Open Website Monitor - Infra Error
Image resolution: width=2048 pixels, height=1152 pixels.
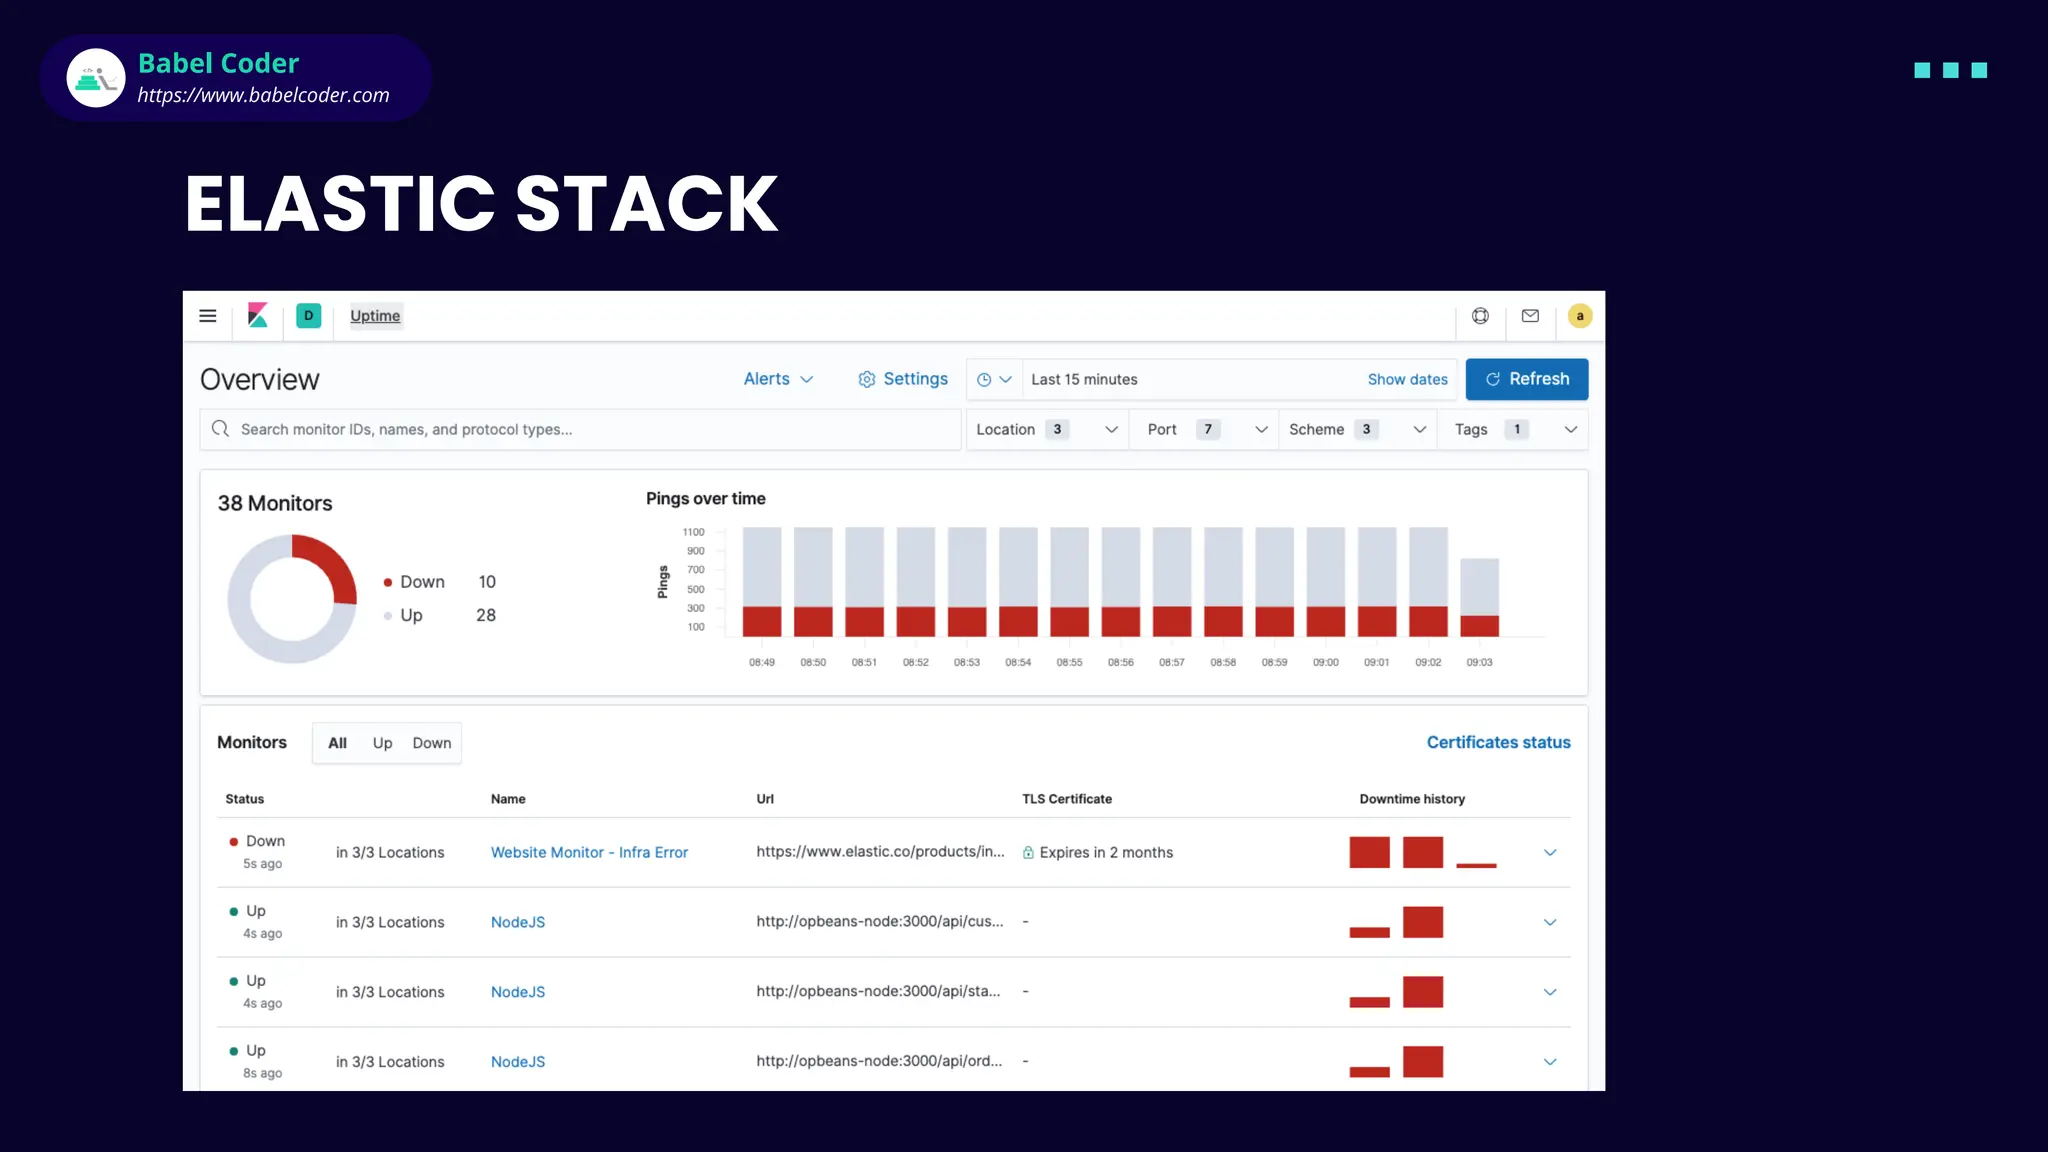point(589,853)
